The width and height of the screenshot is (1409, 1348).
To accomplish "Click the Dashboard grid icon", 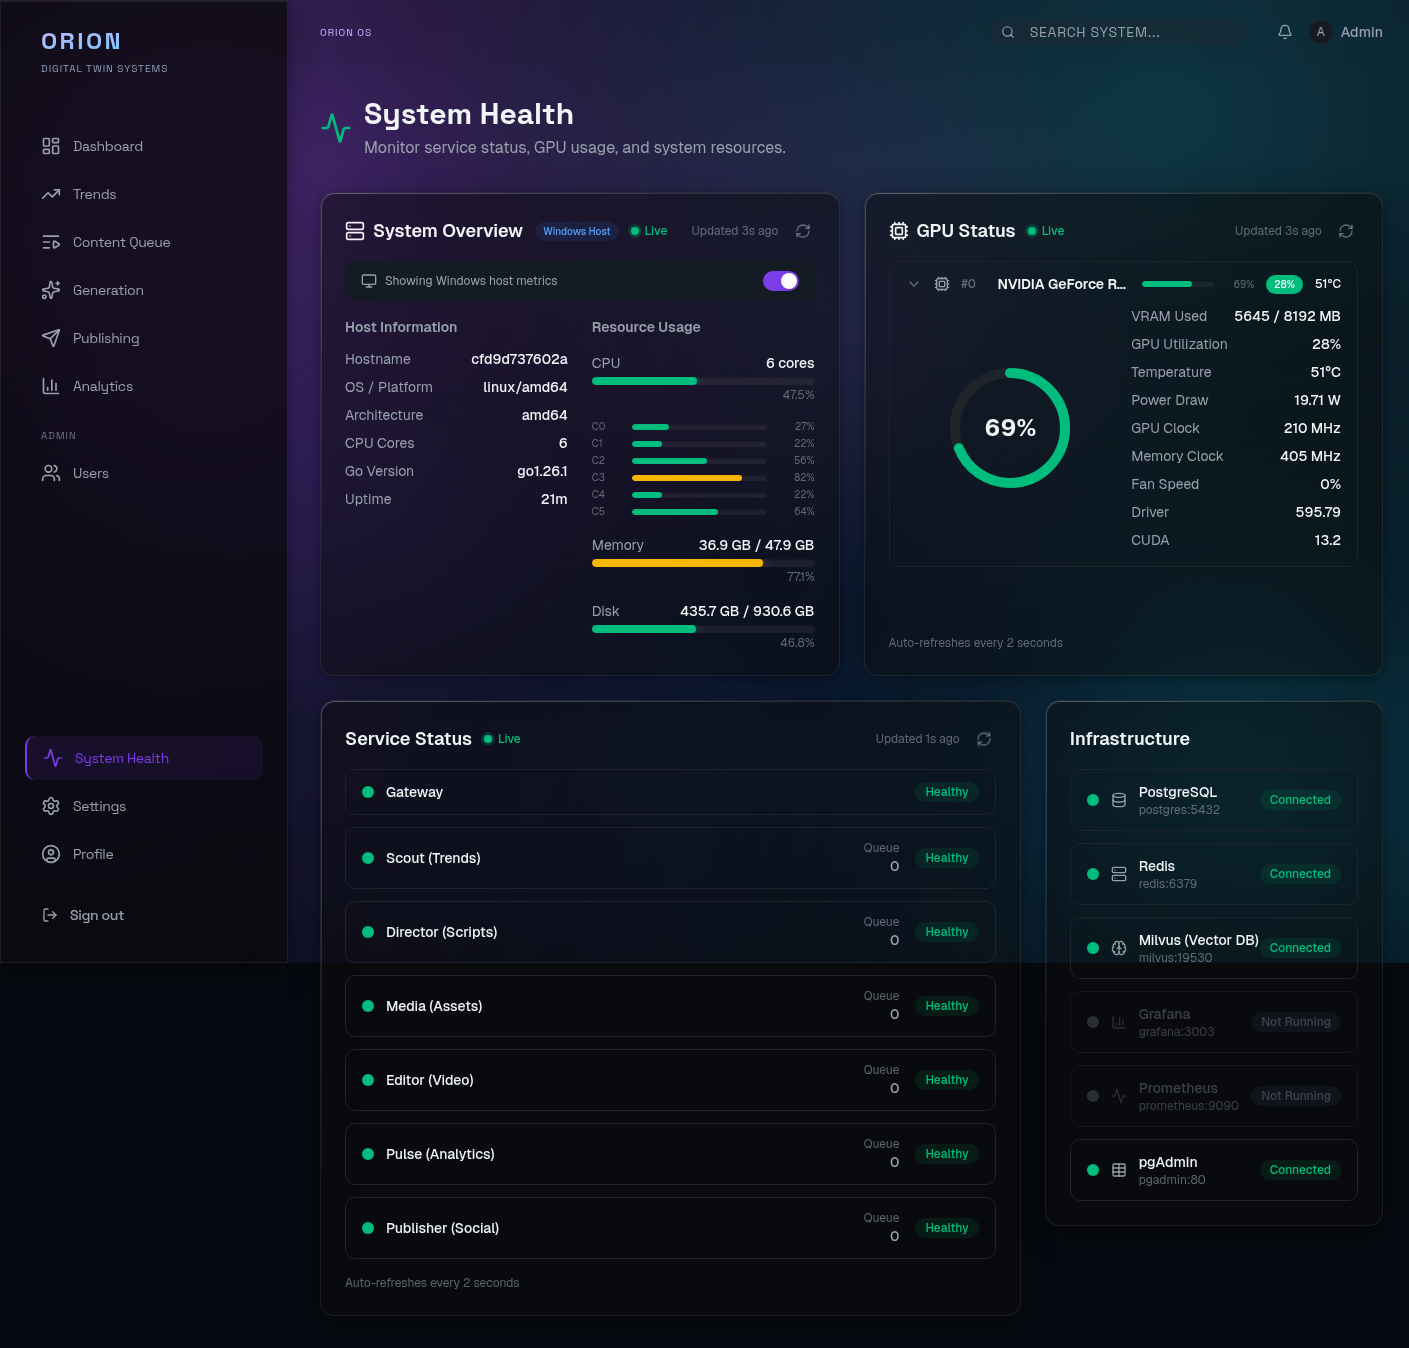I will (52, 146).
